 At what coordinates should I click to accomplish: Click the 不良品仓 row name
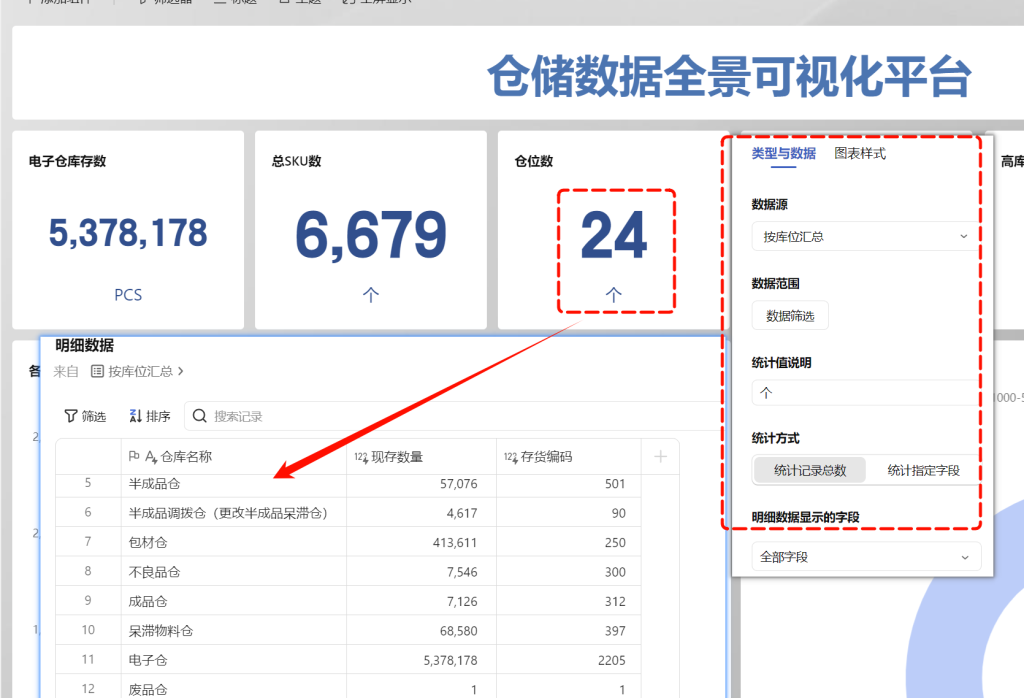154,572
